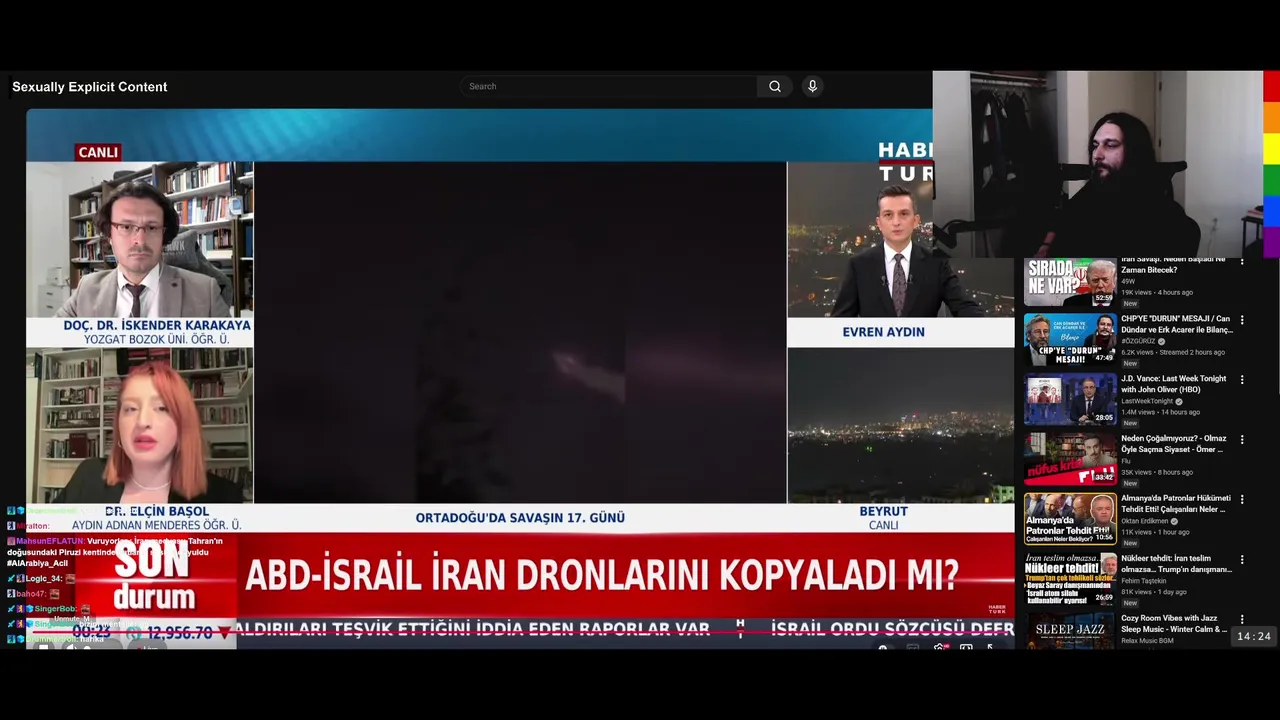Viewport: 1280px width, 720px height.
Task: Click '81K views · 1 day ago' text
Action: (x=1154, y=592)
